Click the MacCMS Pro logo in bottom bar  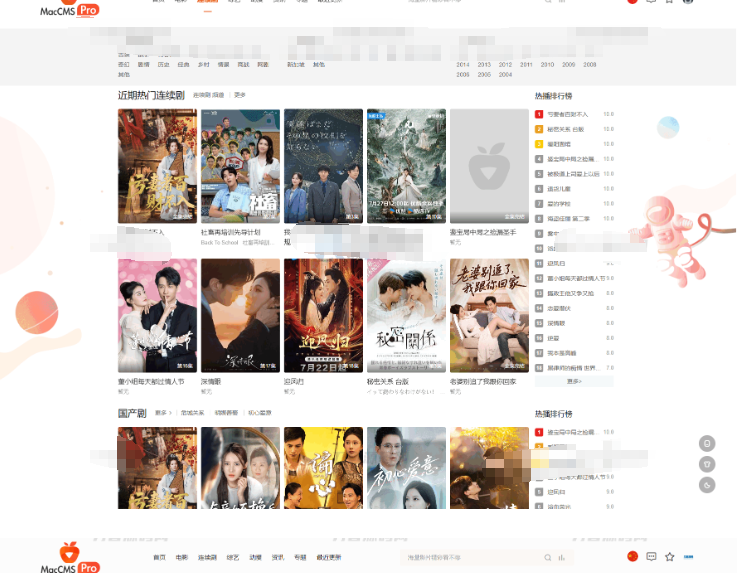coord(70,558)
